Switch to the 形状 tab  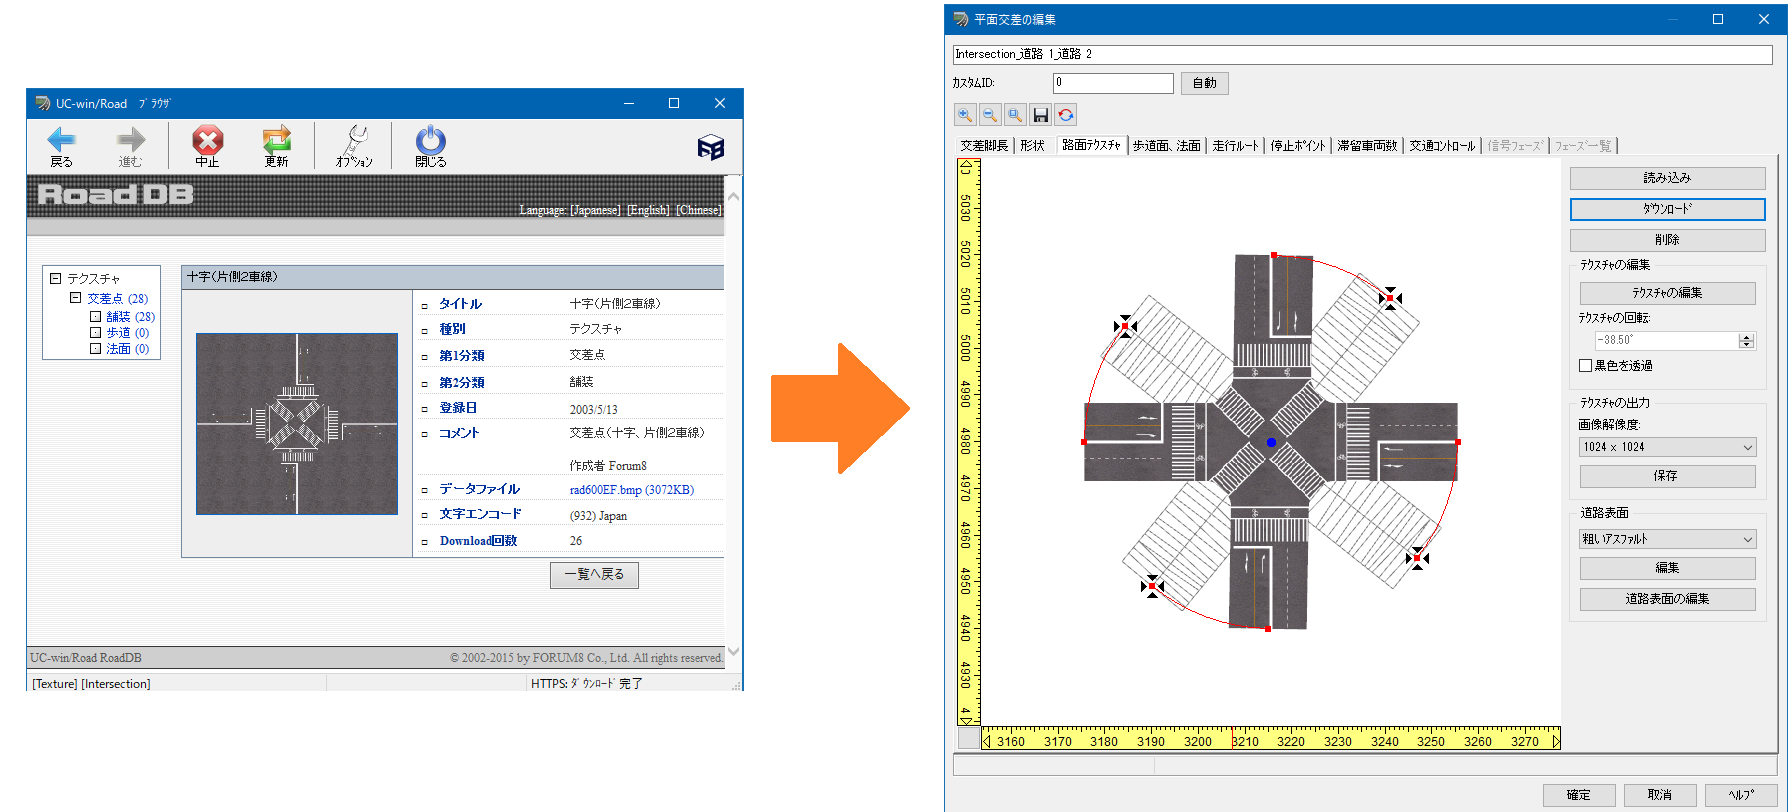(1032, 146)
